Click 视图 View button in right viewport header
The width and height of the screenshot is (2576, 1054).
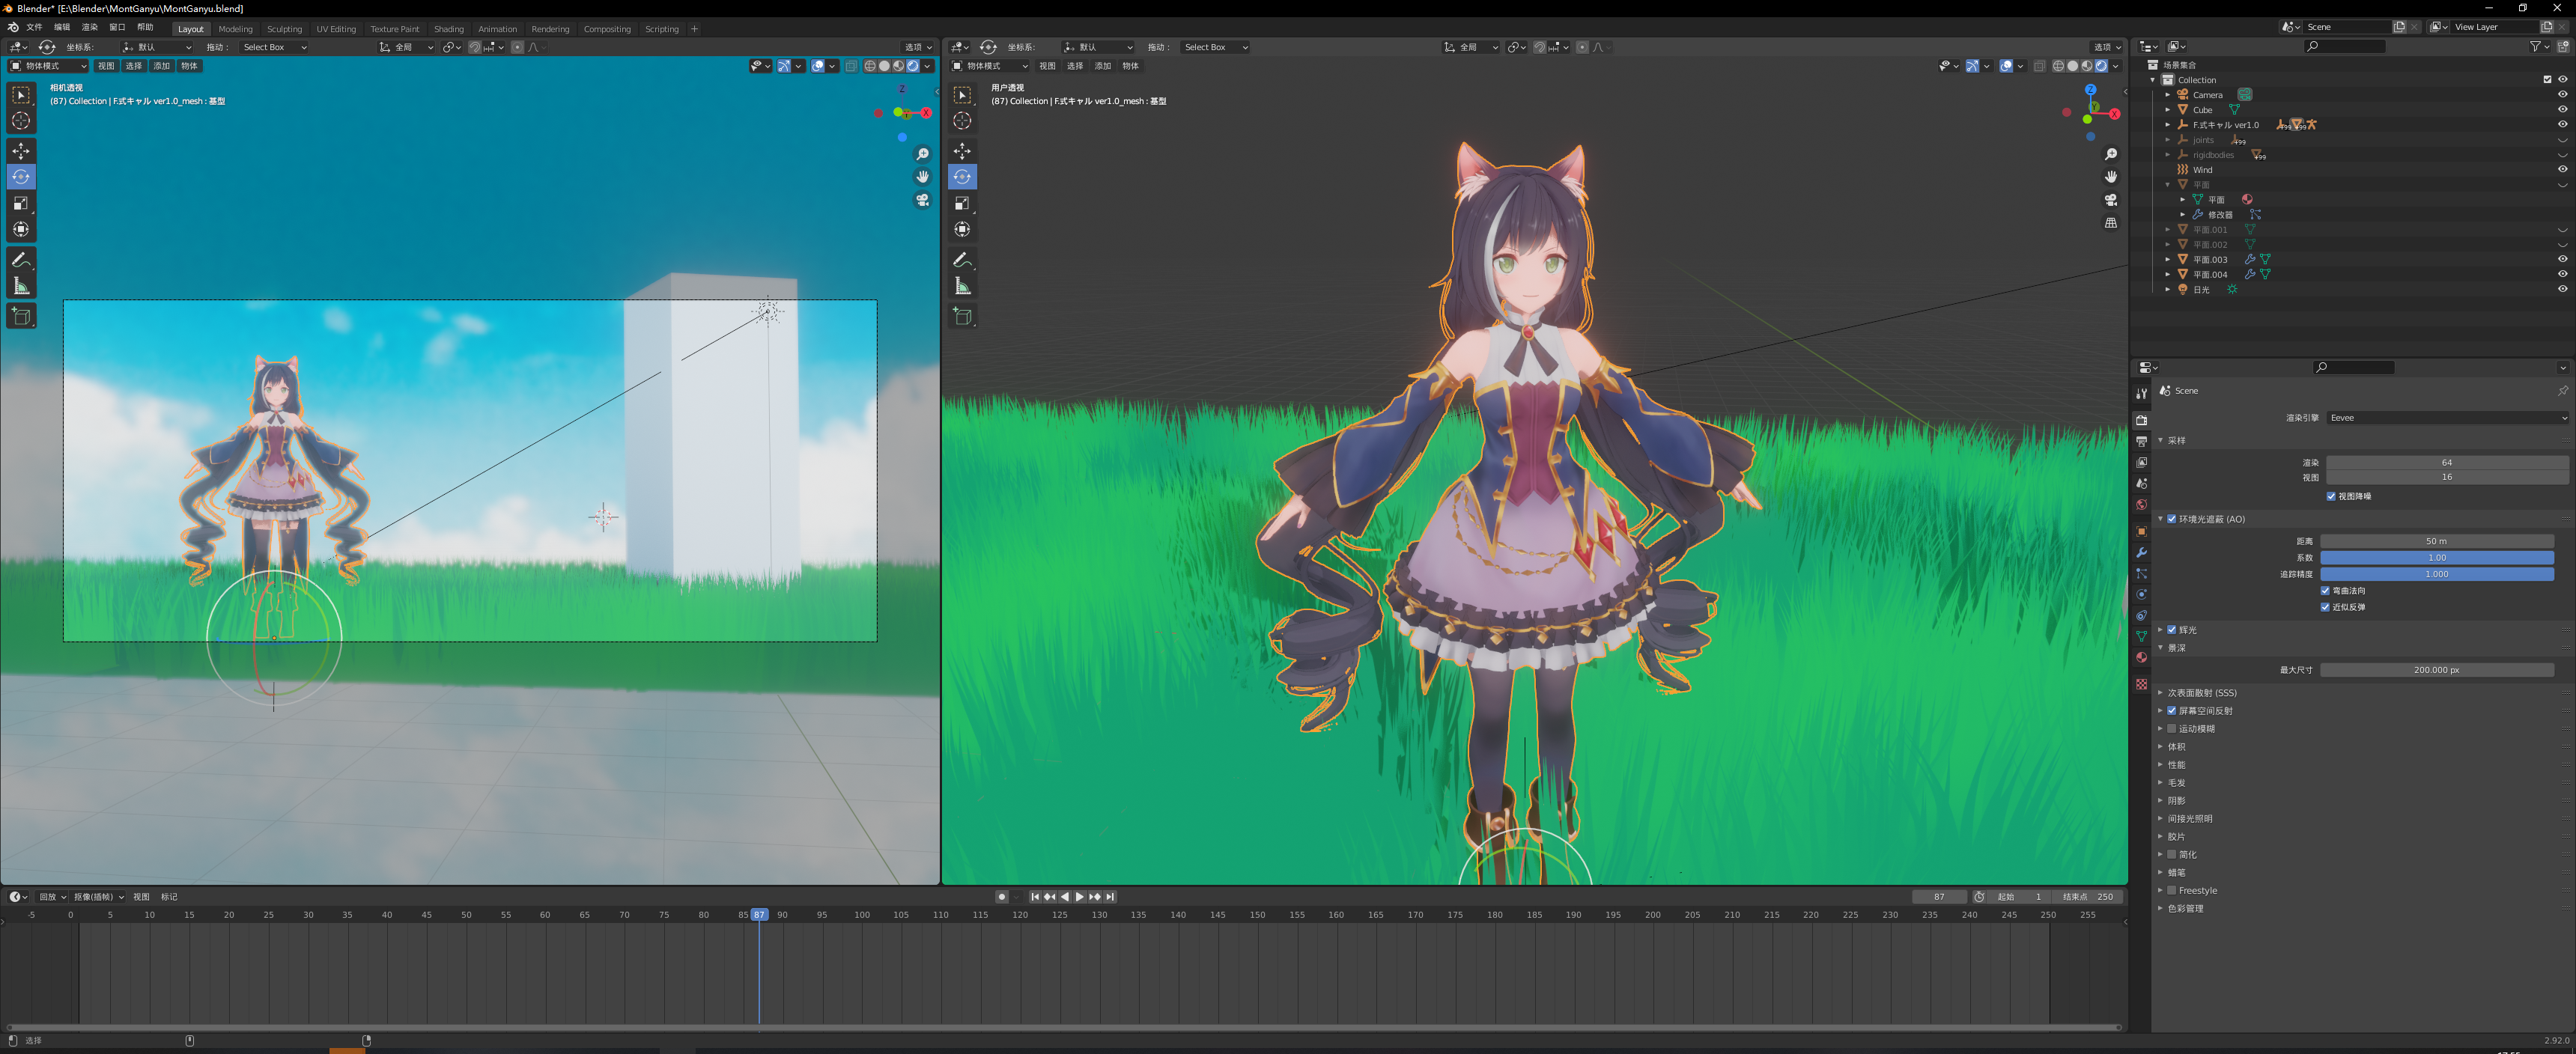pyautogui.click(x=1047, y=66)
